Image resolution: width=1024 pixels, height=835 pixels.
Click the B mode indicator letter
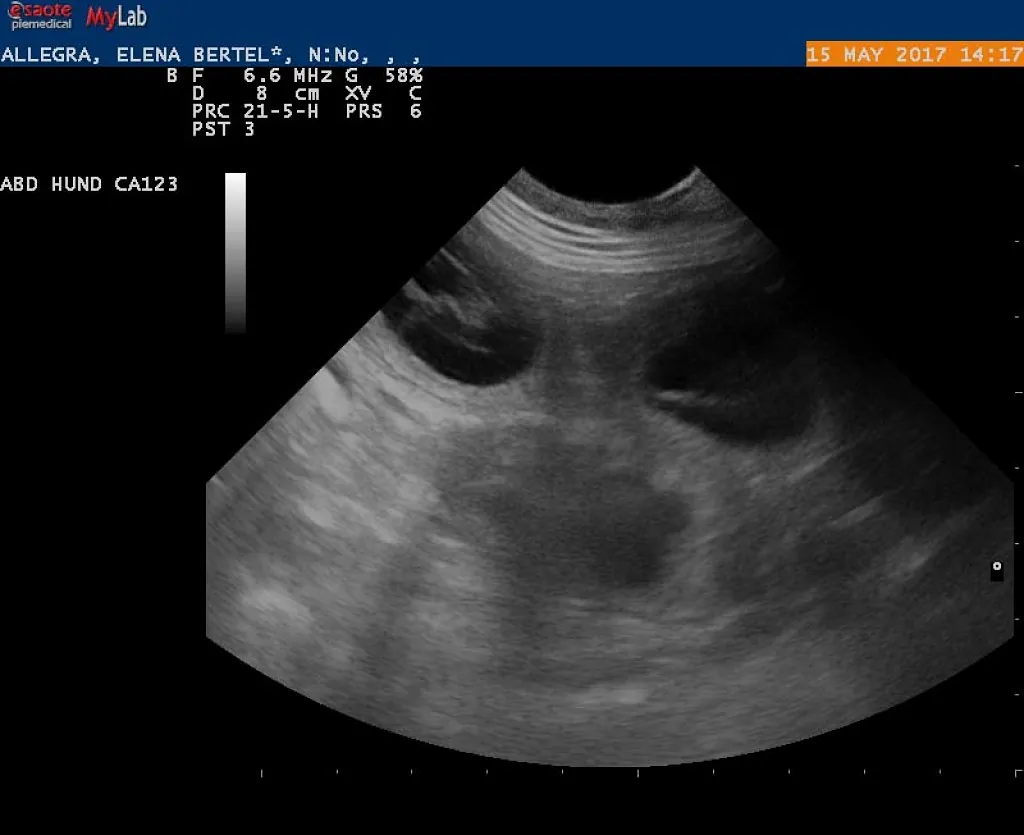(x=172, y=75)
